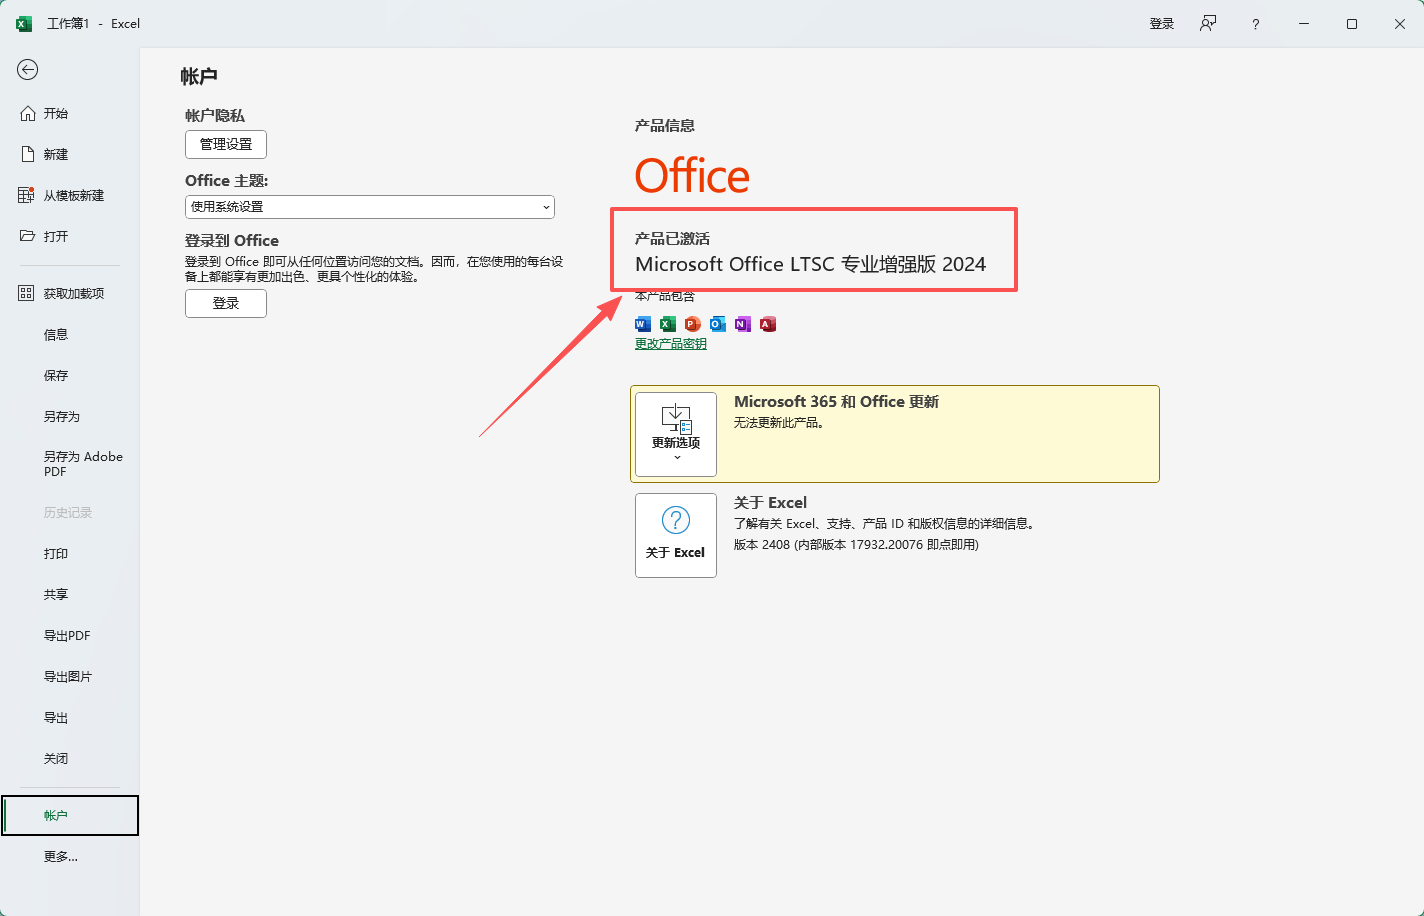Screen dimensions: 1424x916
Task: Select the Excel icon under 本产品包含
Action: [x=667, y=323]
